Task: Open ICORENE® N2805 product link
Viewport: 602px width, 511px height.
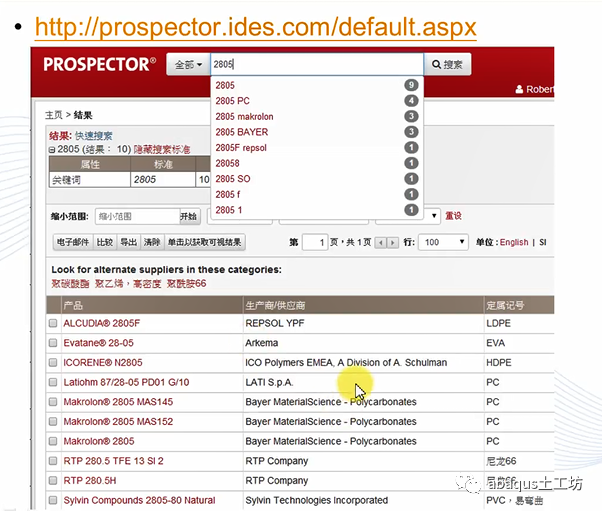Action: [103, 362]
